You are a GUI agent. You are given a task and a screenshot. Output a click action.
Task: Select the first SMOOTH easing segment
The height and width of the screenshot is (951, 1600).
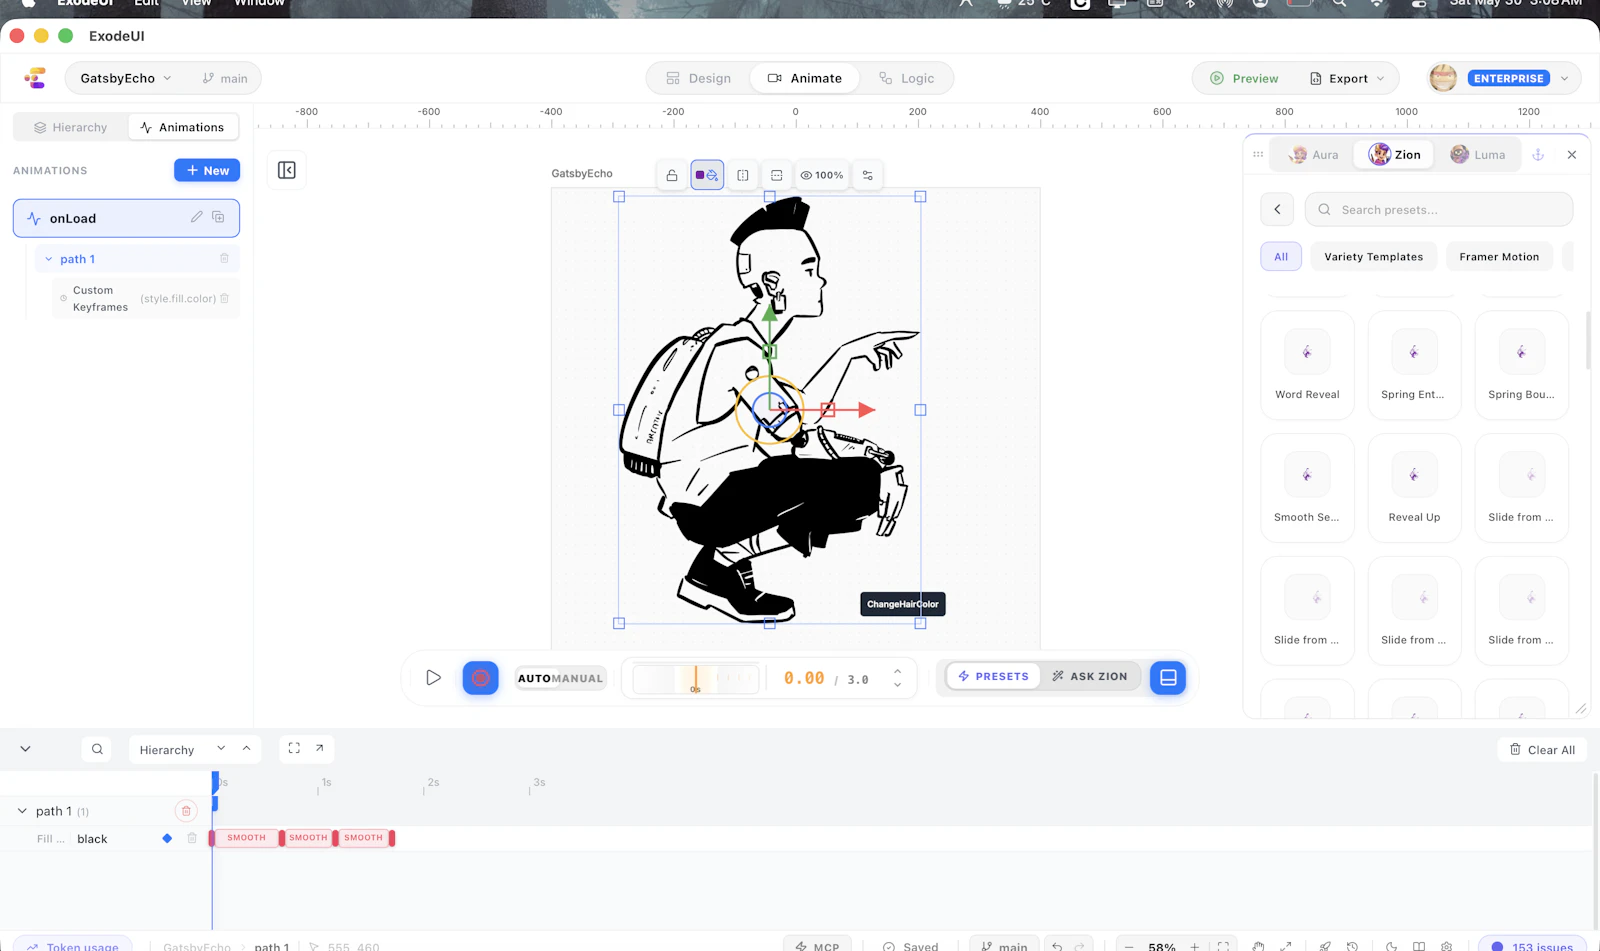(x=247, y=838)
